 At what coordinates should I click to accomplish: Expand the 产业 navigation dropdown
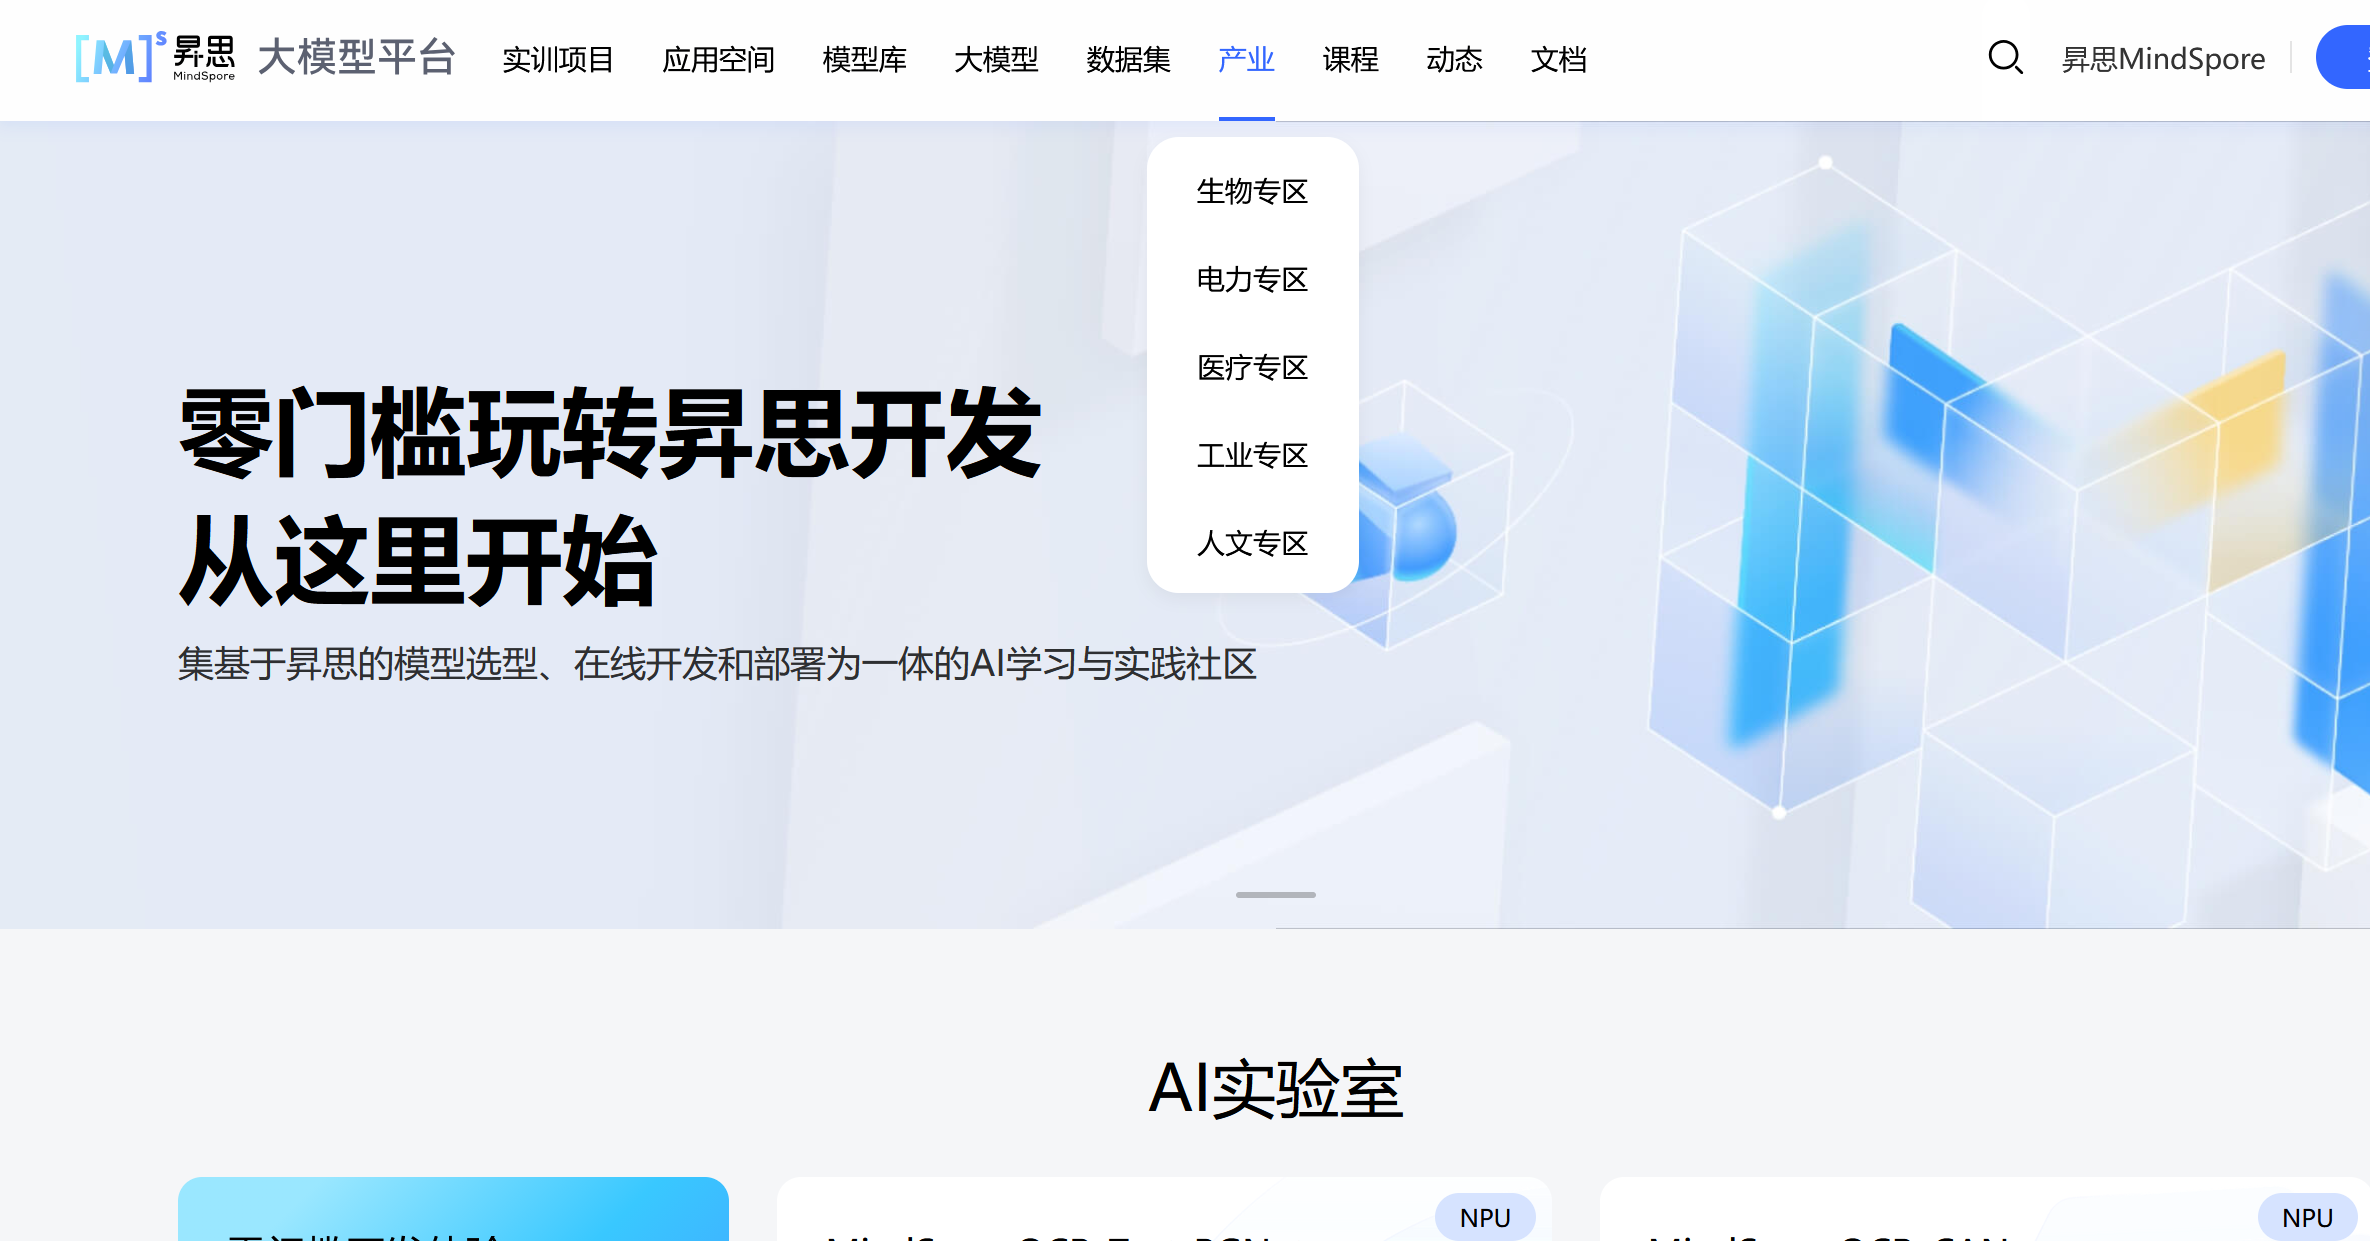click(x=1246, y=59)
